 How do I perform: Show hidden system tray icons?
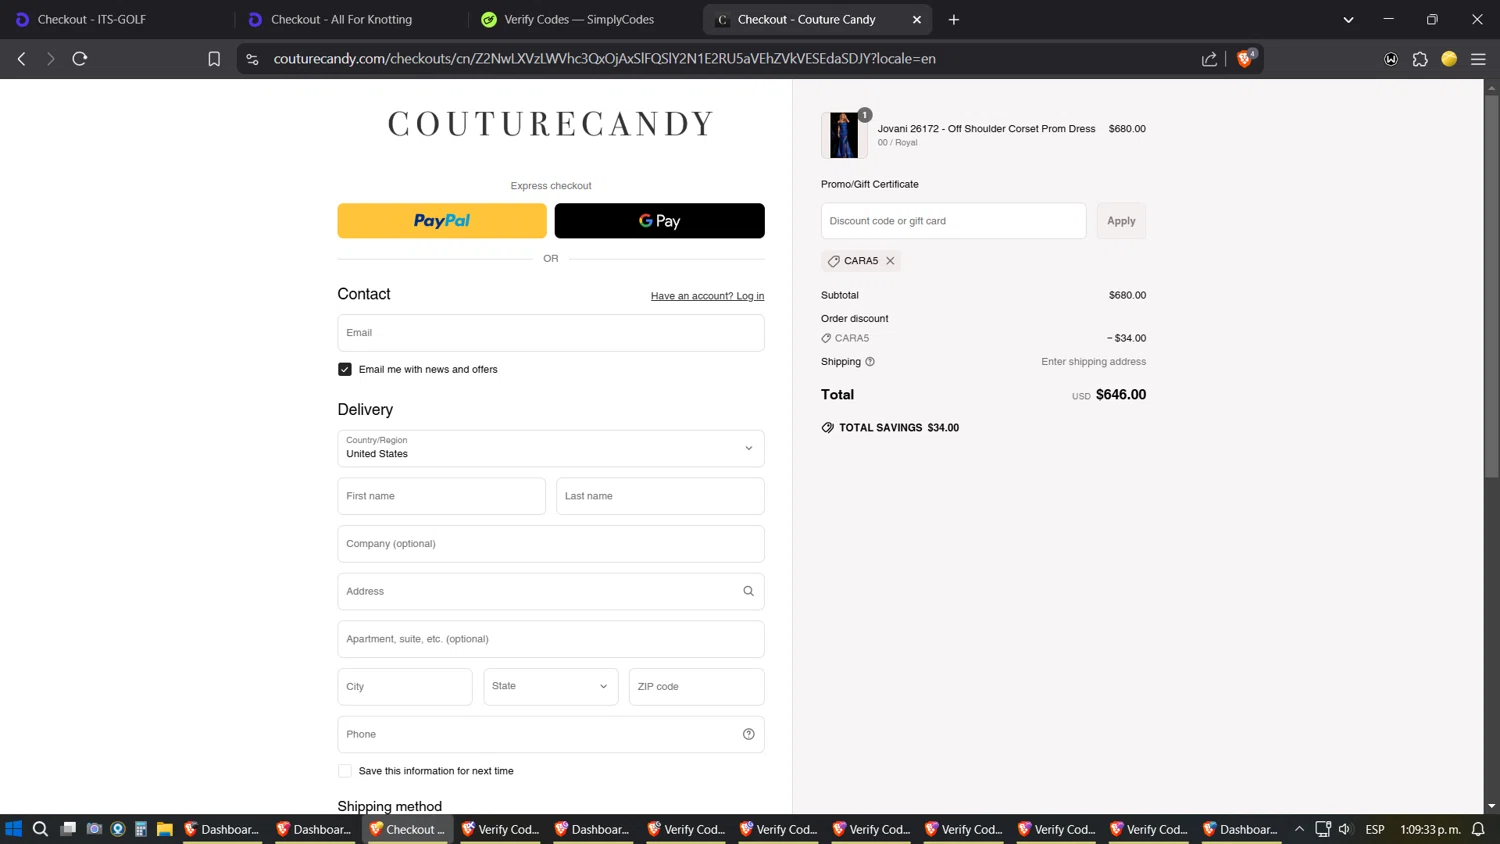tap(1299, 829)
